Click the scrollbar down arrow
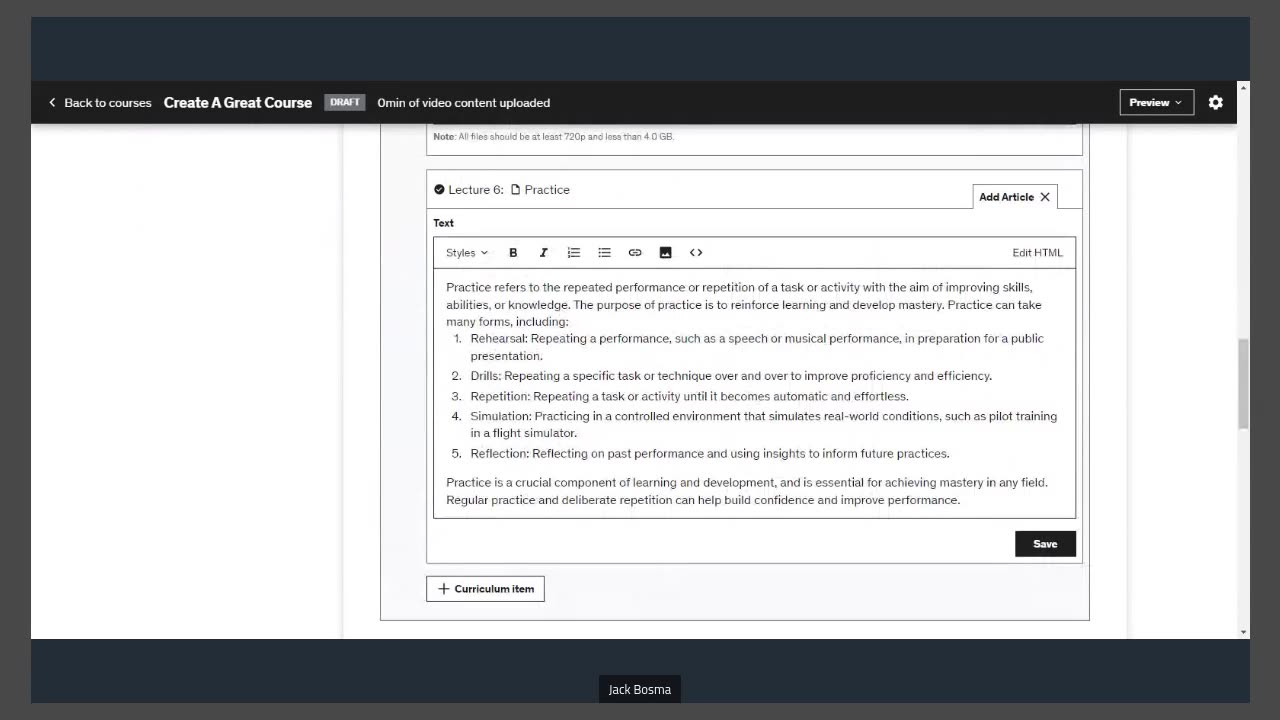1280x720 pixels. tap(1243, 632)
